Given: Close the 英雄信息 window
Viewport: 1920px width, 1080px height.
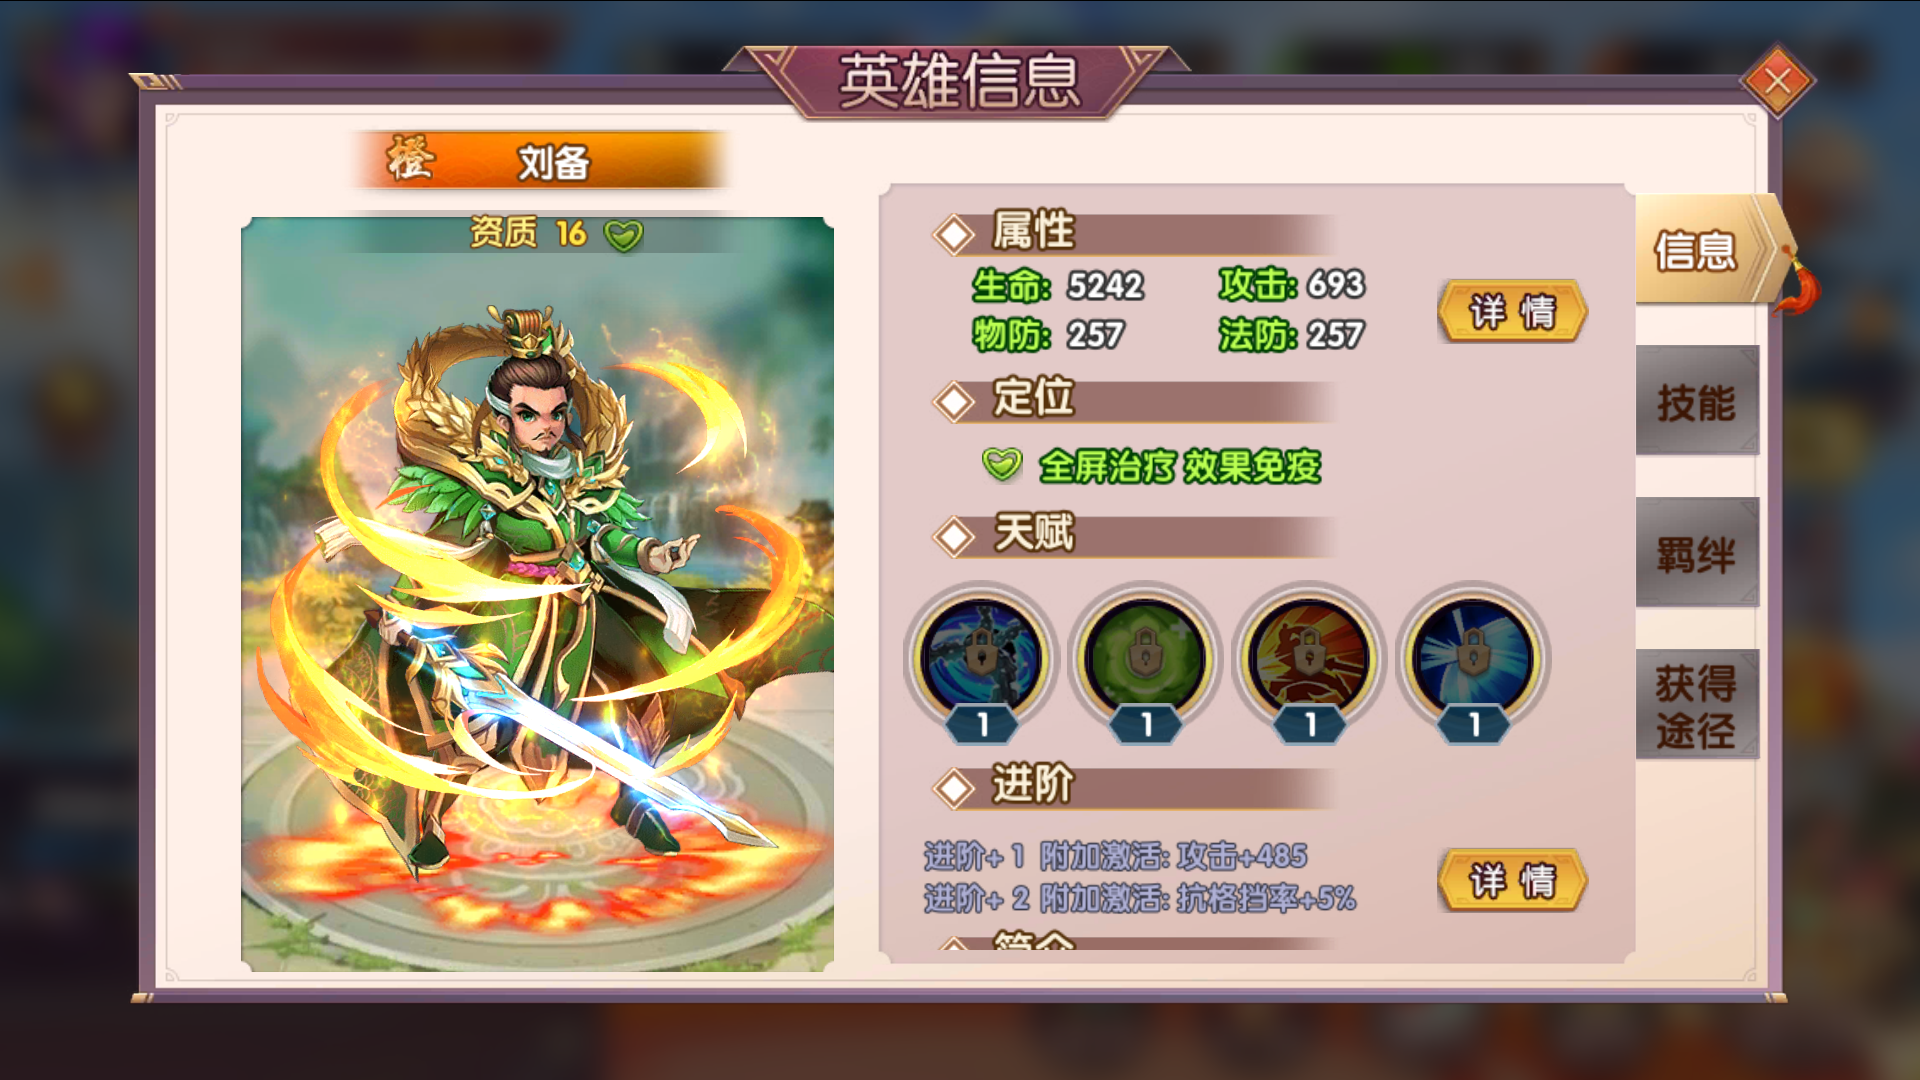Looking at the screenshot, I should [1777, 81].
